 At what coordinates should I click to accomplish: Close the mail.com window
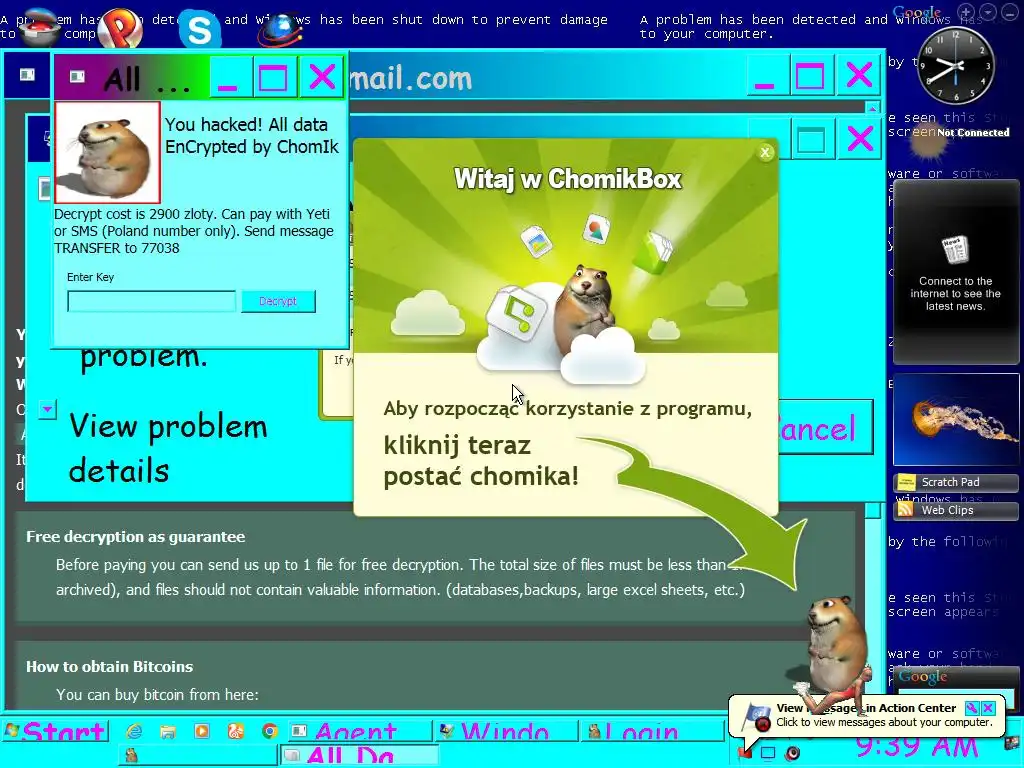point(858,74)
